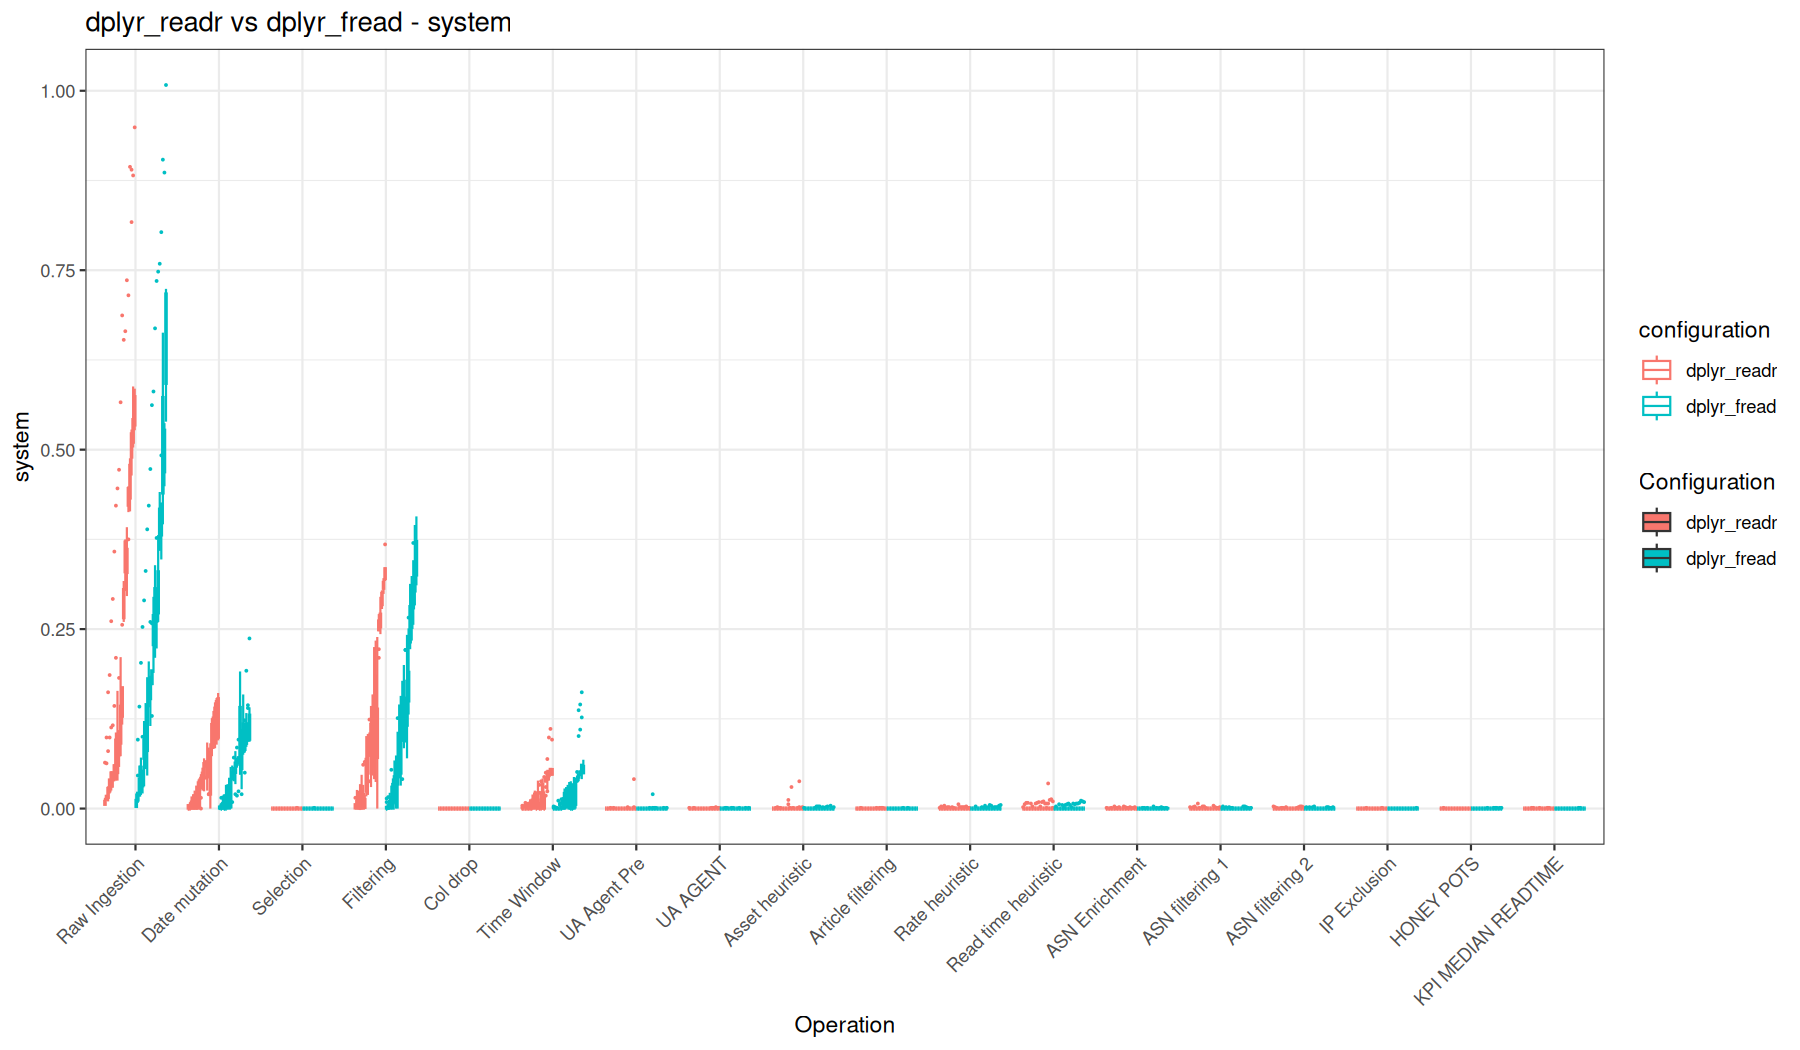Click the 'ASN Enrichment' axis label
Image resolution: width=1800 pixels, height=1050 pixels.
pos(1096,908)
